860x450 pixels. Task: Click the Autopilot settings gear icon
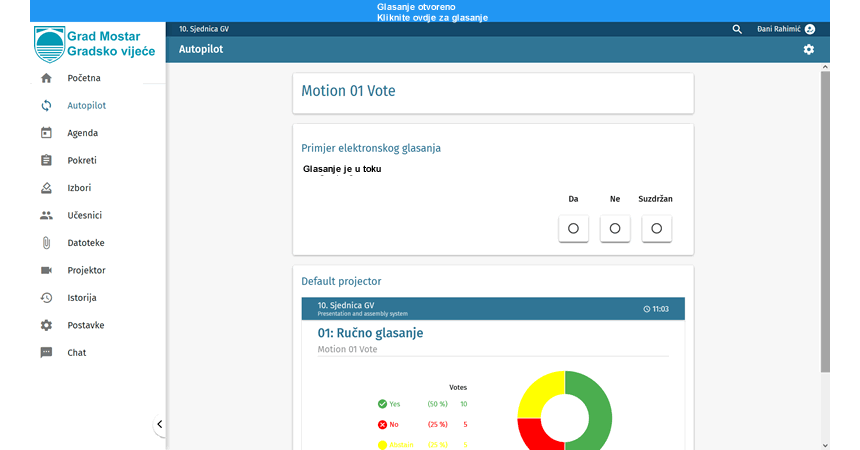point(809,50)
